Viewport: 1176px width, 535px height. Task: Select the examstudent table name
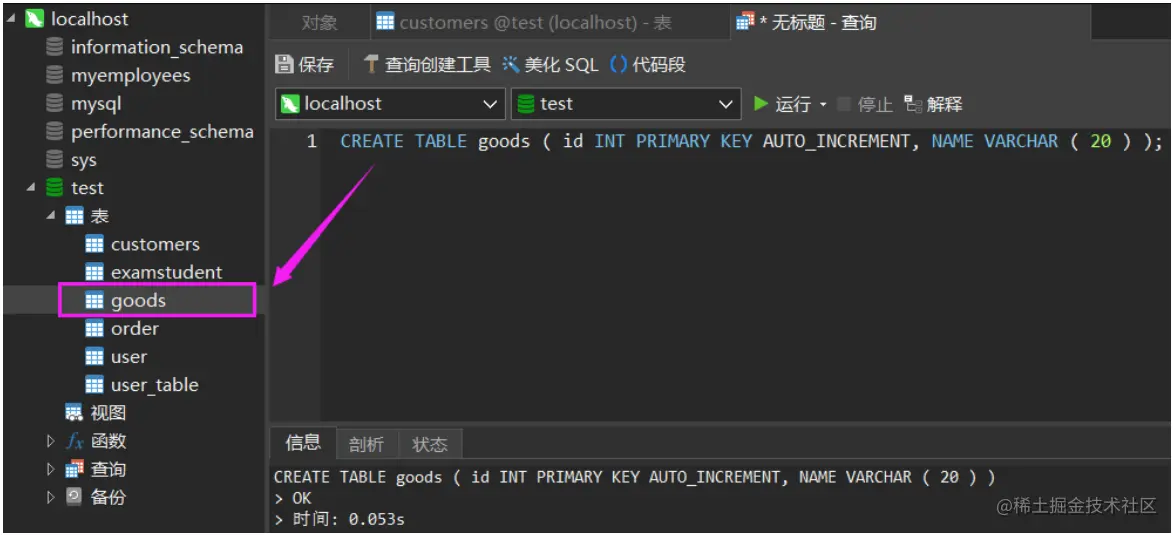click(166, 272)
